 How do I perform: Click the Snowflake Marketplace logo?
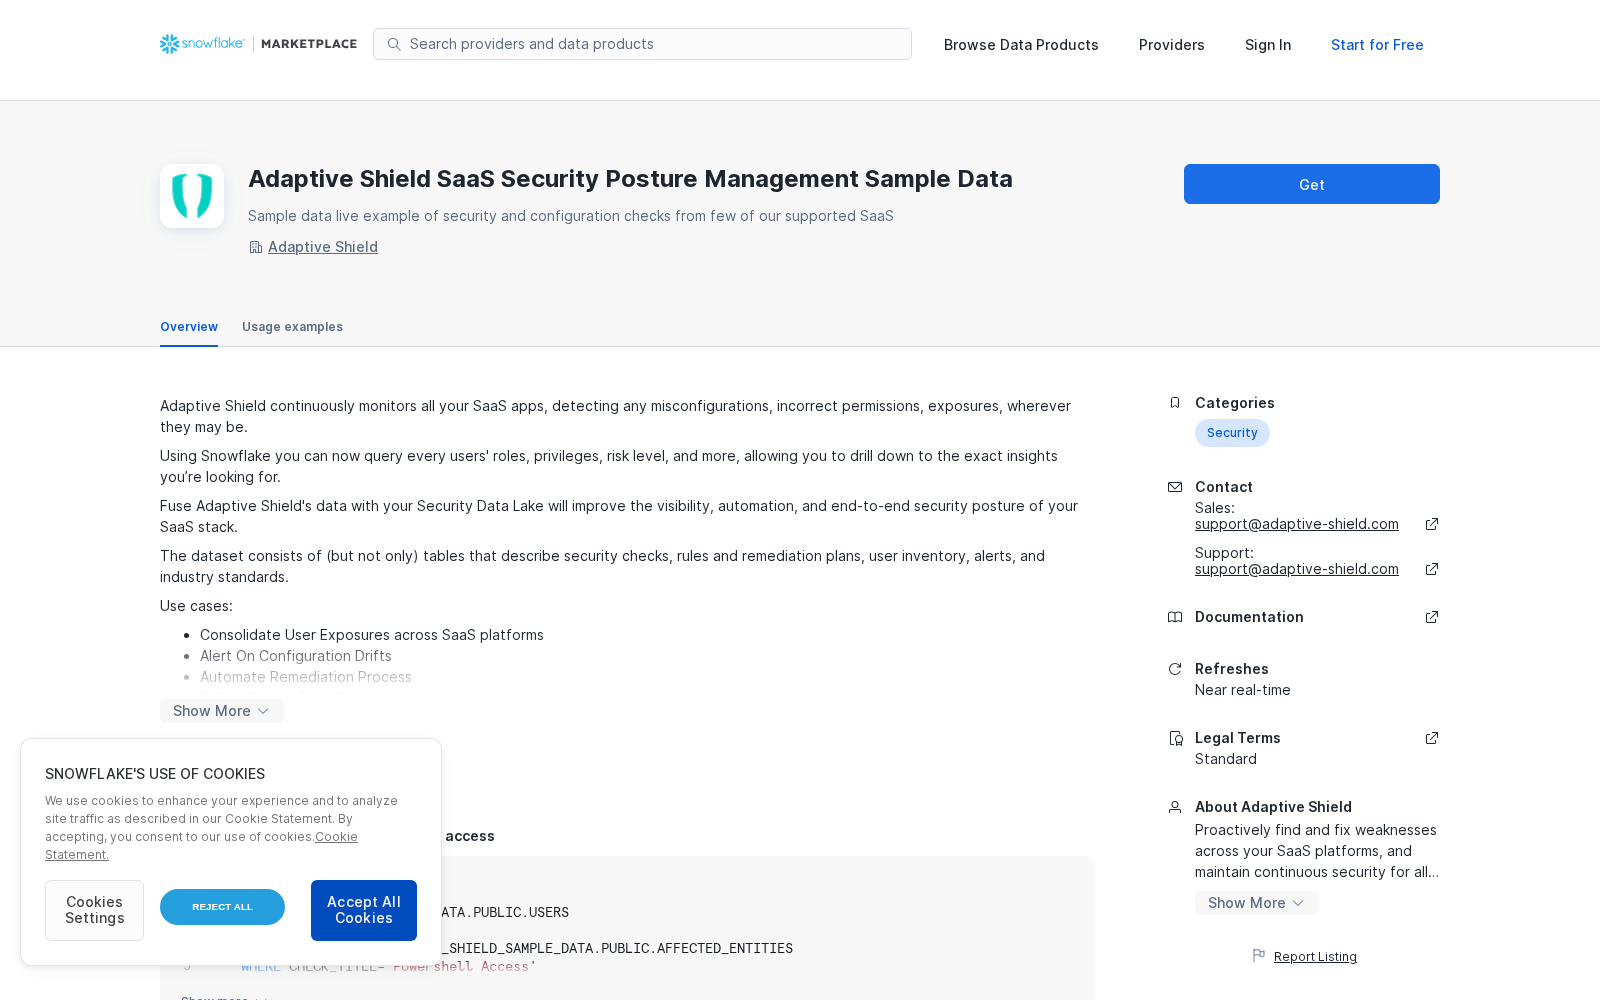point(258,44)
